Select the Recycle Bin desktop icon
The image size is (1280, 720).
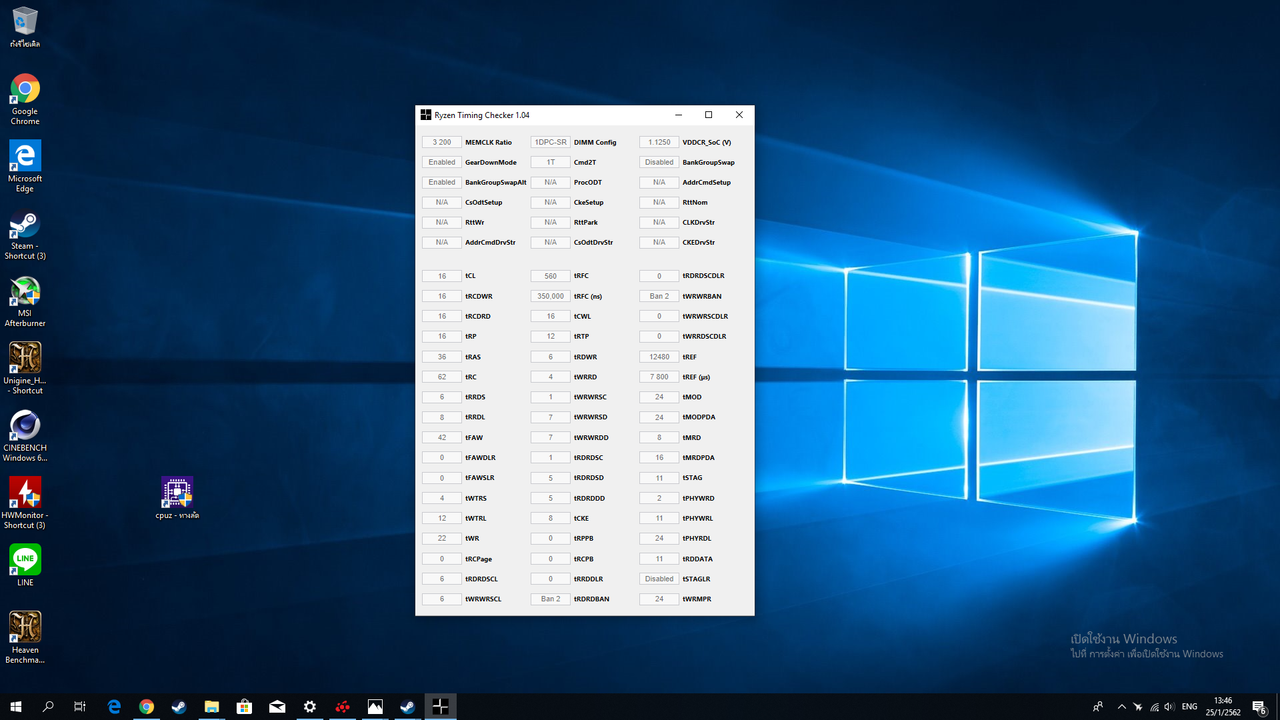pyautogui.click(x=25, y=27)
